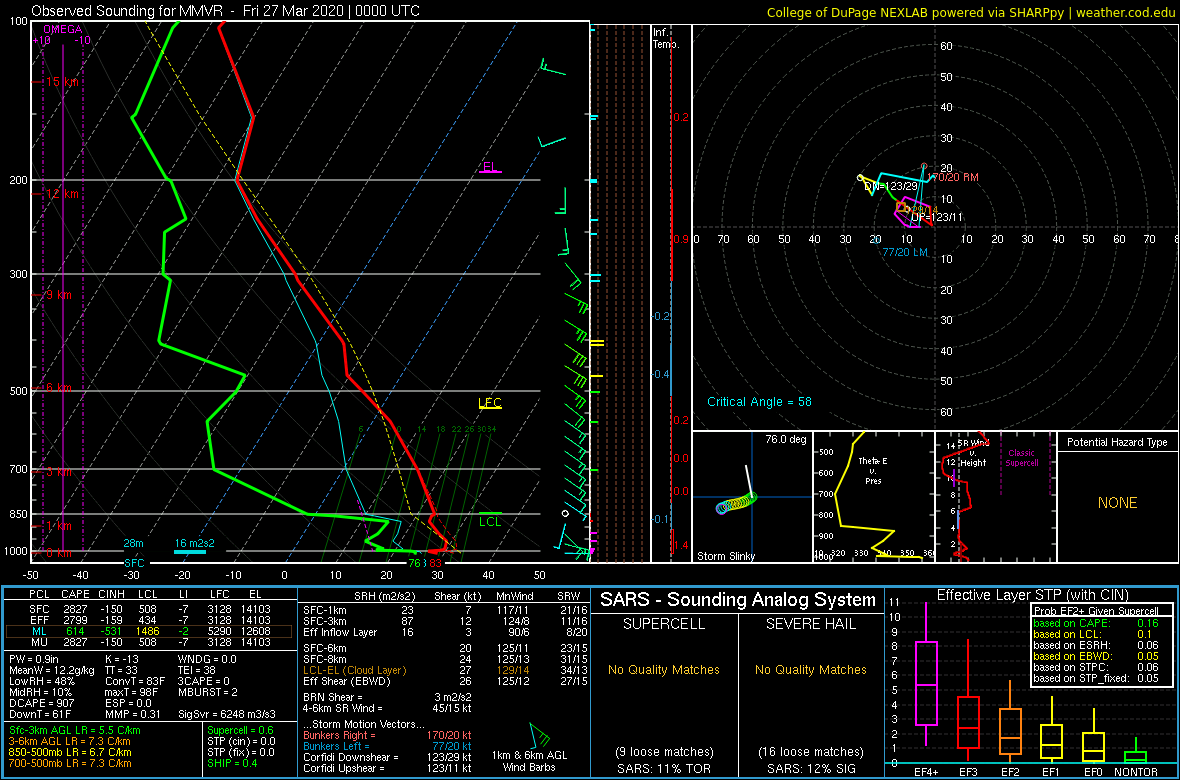Select the NONE hazard type
The width and height of the screenshot is (1180, 780).
click(x=1117, y=503)
